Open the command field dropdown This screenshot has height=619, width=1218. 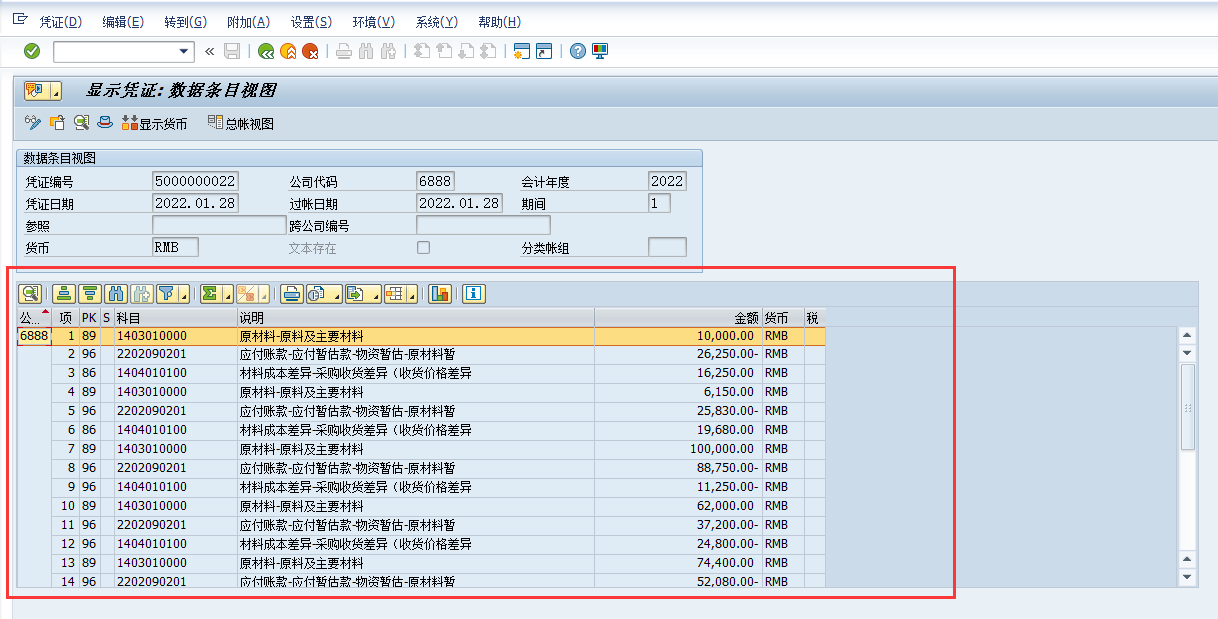183,51
